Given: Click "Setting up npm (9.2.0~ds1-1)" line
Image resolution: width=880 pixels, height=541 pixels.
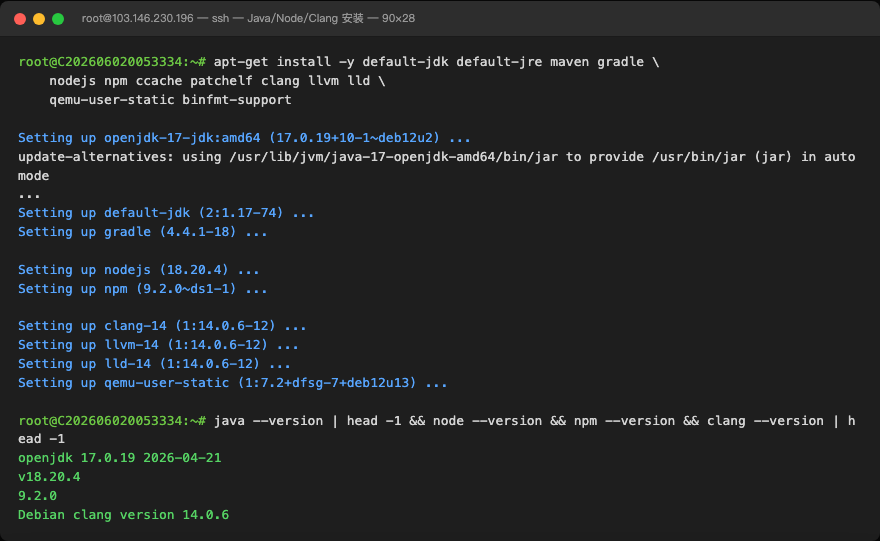Looking at the screenshot, I should click(143, 289).
